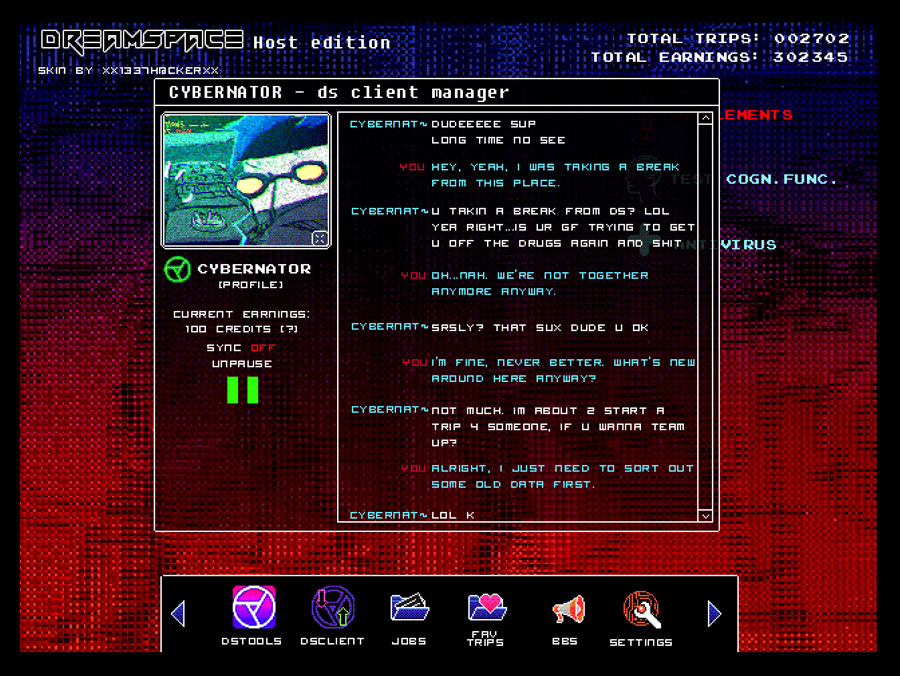Click the chat scrollbar up arrow
Viewport: 900px width, 676px height.
pyautogui.click(x=705, y=119)
